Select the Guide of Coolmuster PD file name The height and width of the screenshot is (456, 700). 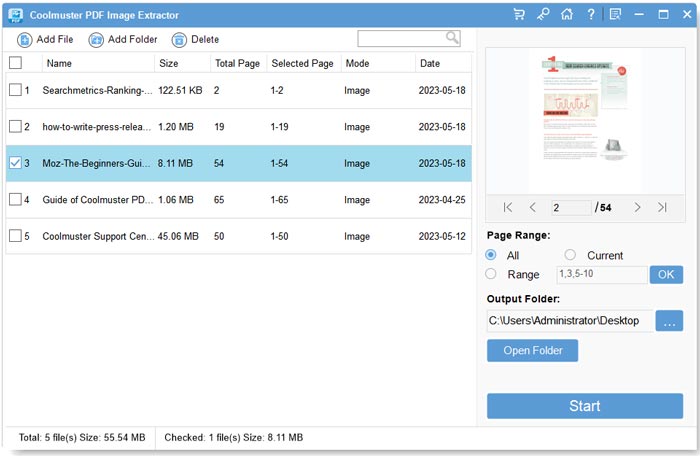pyautogui.click(x=98, y=200)
